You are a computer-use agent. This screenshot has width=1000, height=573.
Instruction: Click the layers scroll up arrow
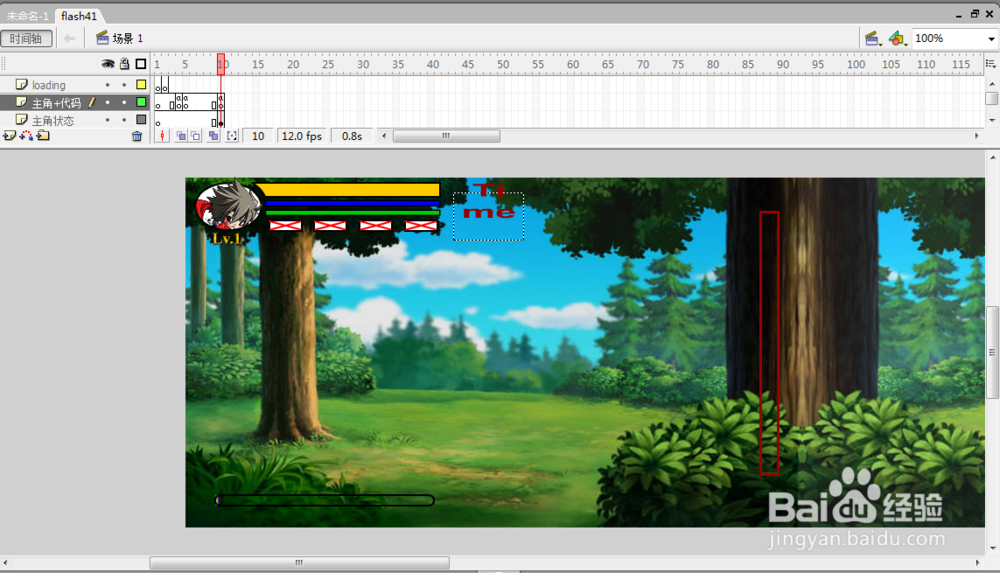coord(992,84)
